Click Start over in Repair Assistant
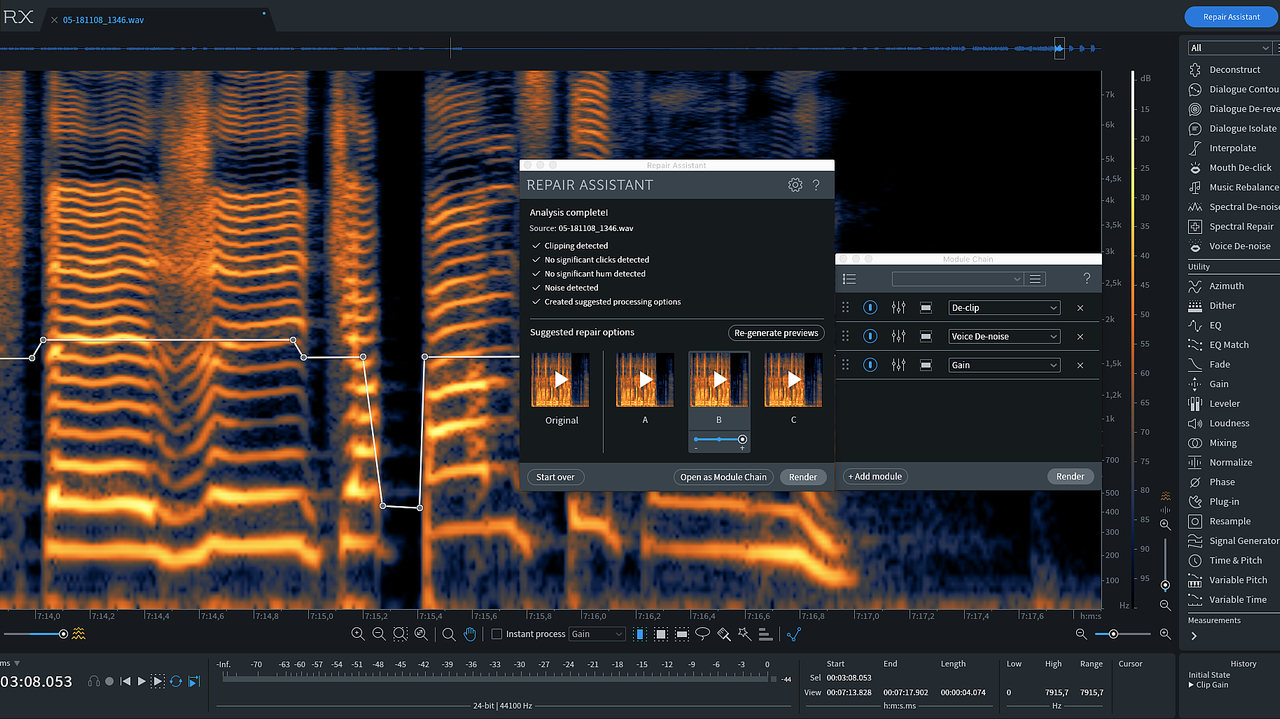This screenshot has height=719, width=1280. (555, 477)
